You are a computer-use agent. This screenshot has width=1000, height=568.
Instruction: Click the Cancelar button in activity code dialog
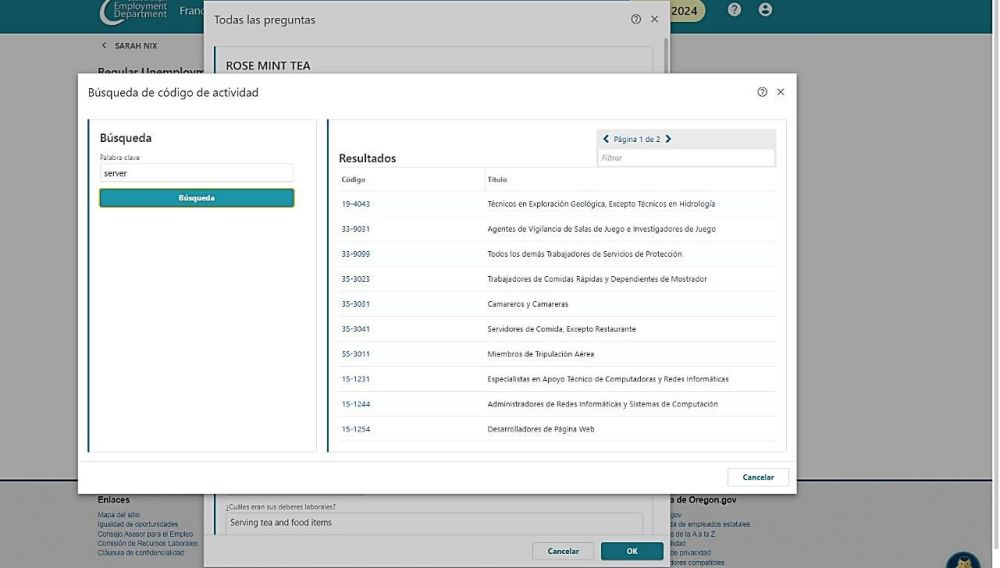coord(758,477)
